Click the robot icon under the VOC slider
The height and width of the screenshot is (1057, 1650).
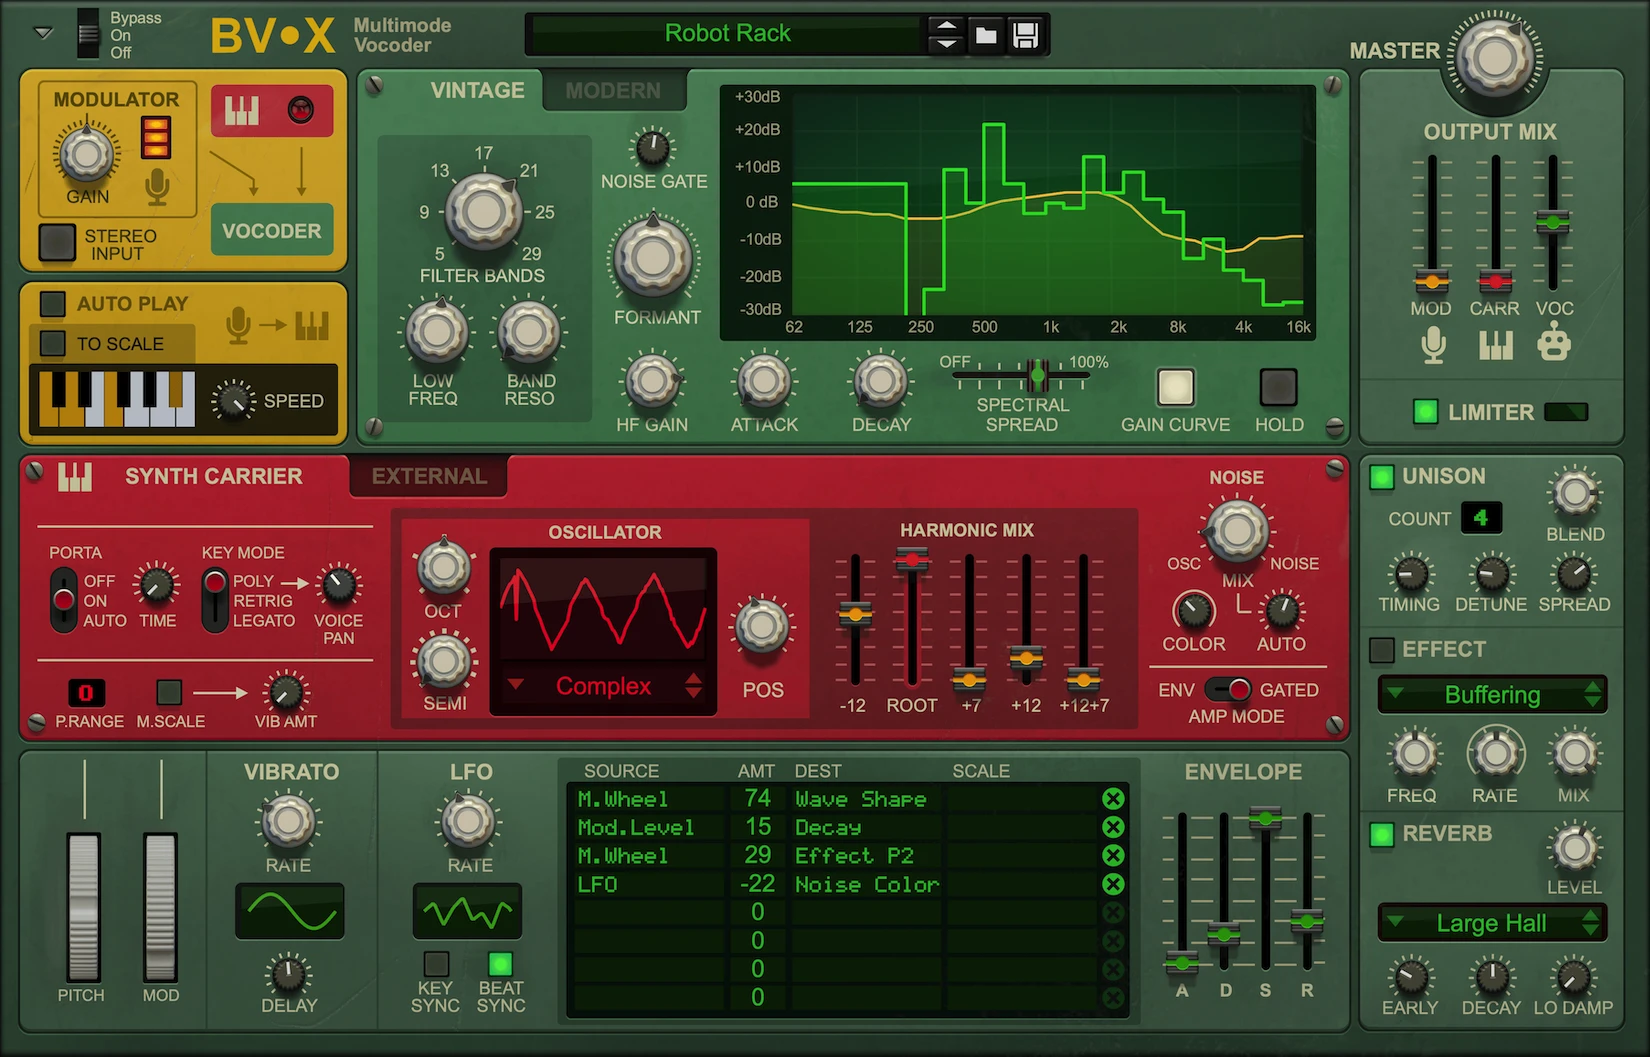point(1553,345)
